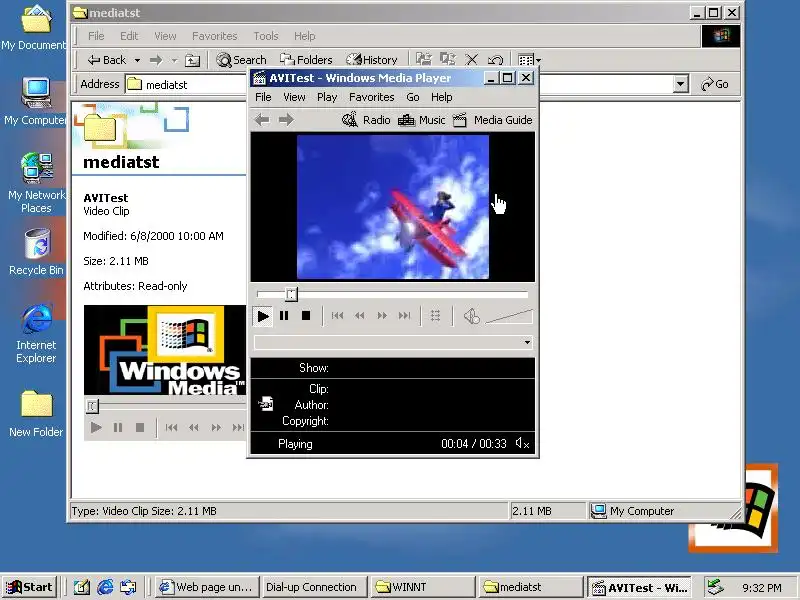Image resolution: width=800 pixels, height=600 pixels.
Task: Pause preview clip in Explorer side pane
Action: tap(118, 428)
